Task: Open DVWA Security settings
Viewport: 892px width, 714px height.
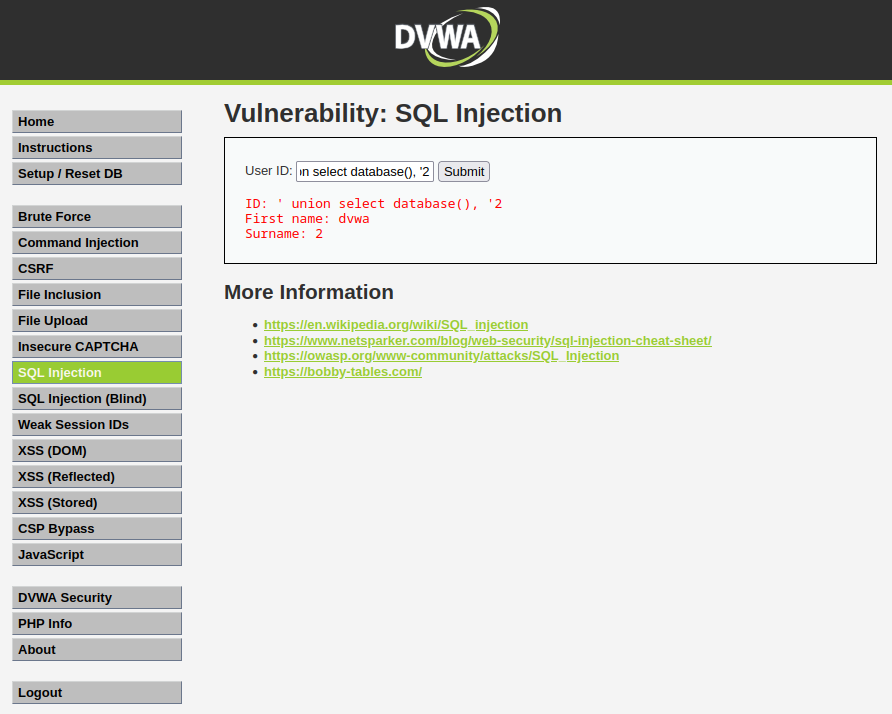Action: 97,598
